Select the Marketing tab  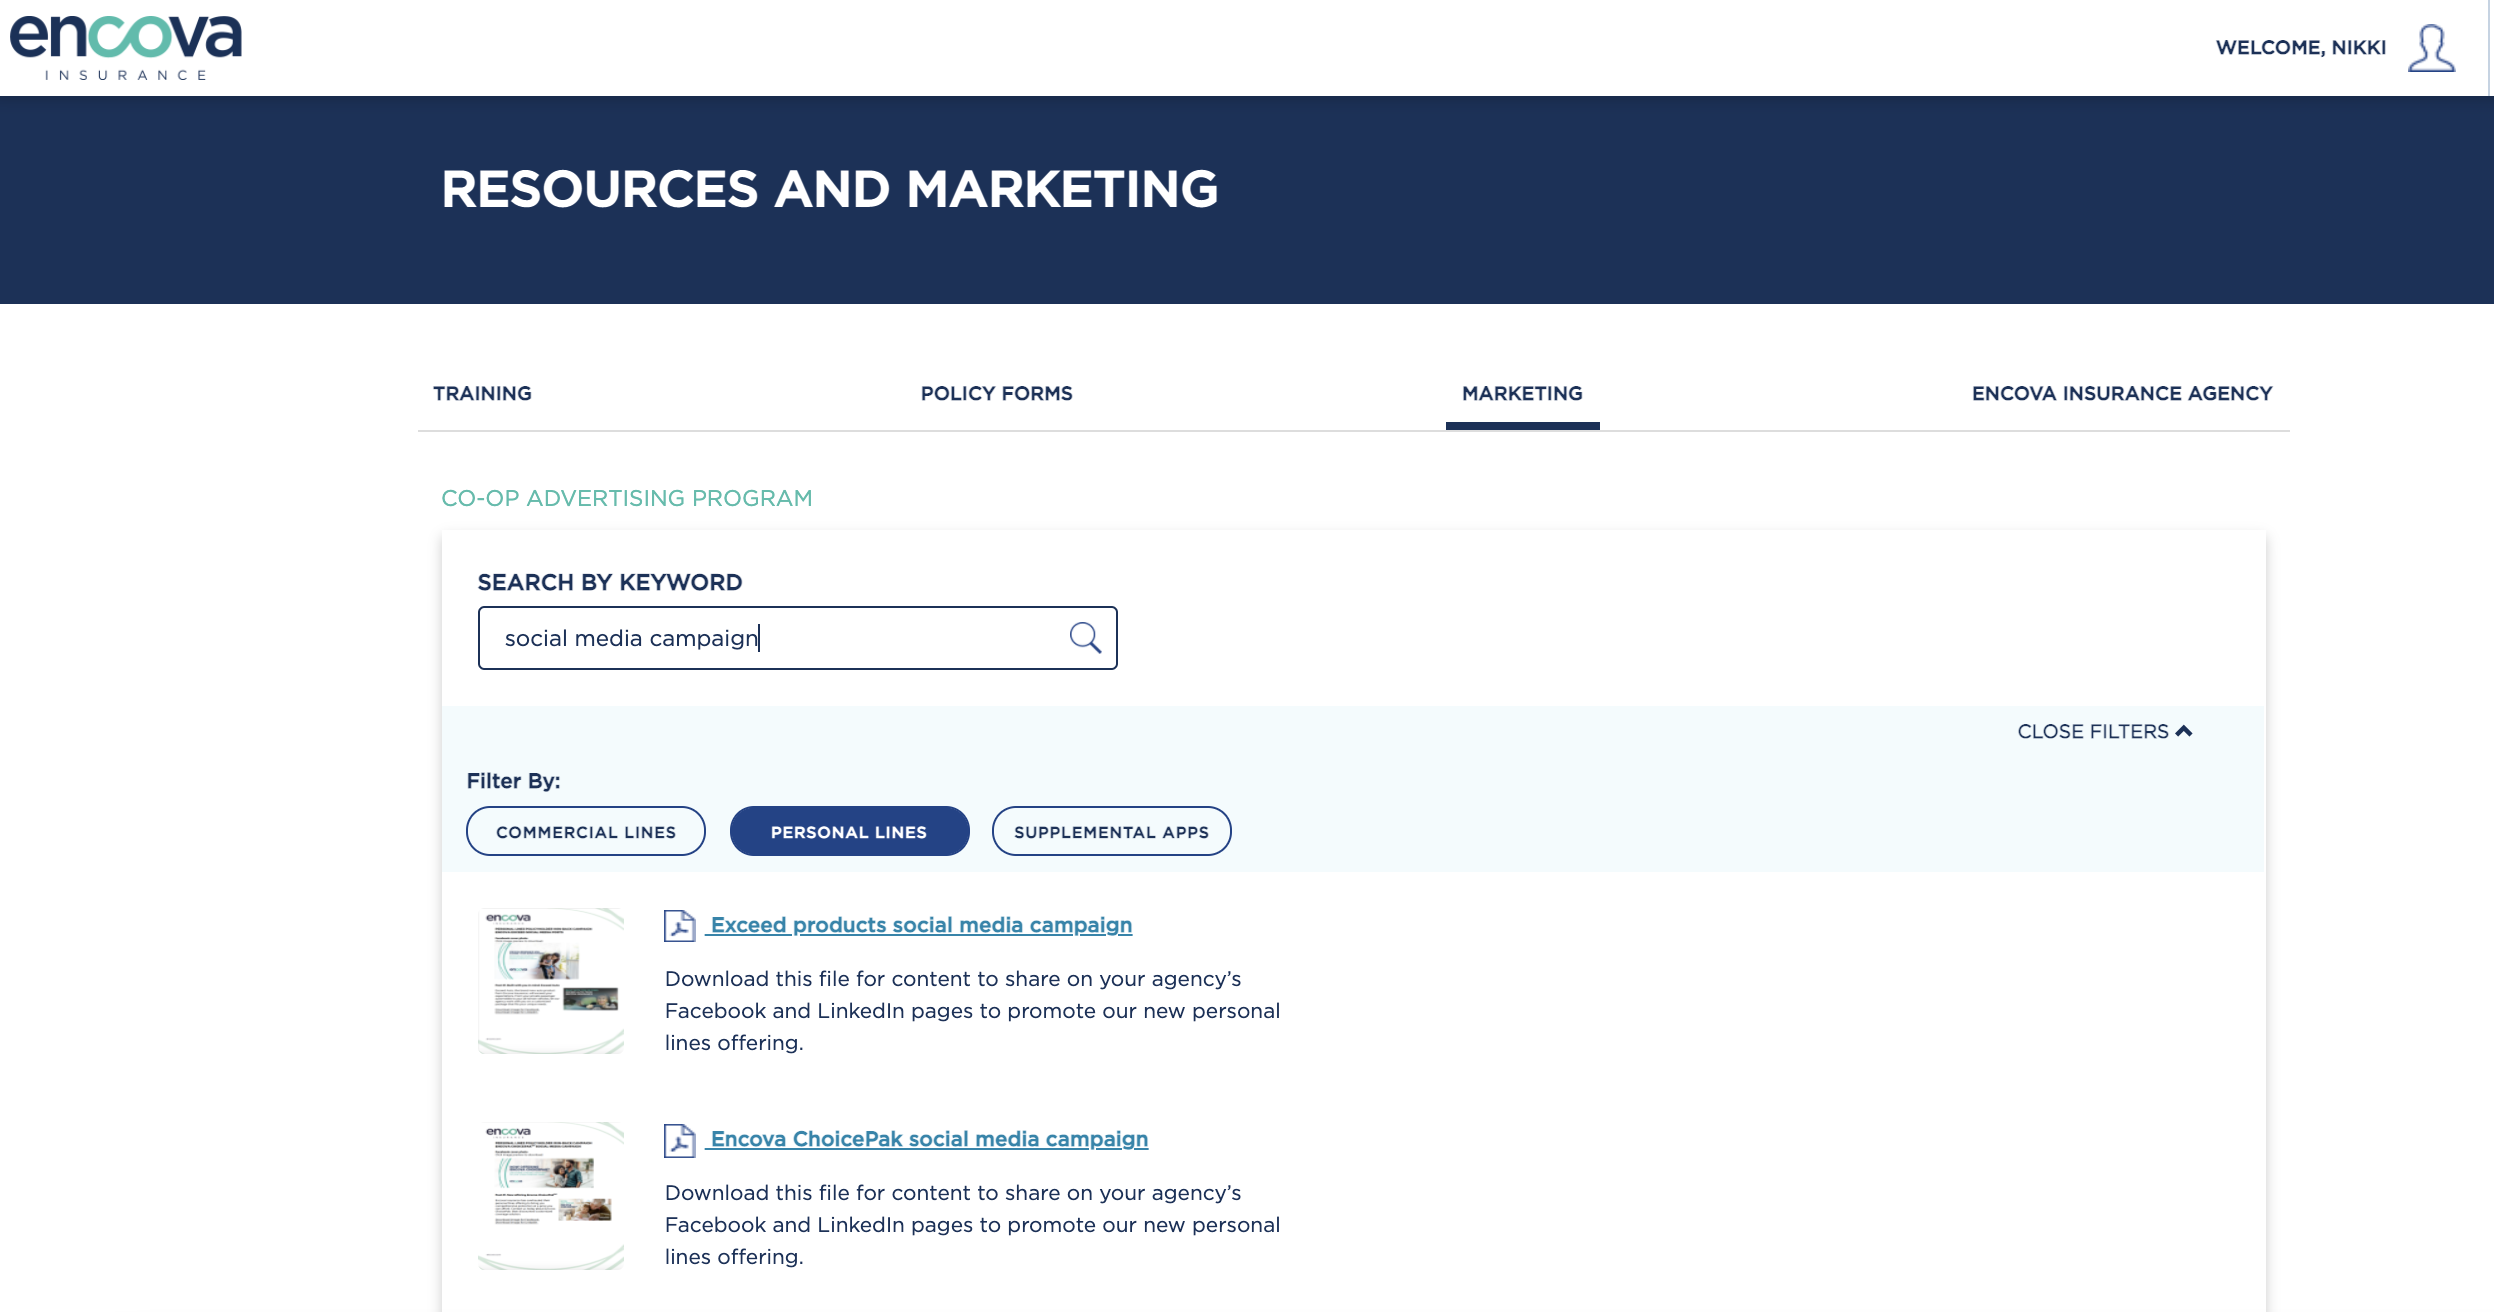(x=1522, y=393)
